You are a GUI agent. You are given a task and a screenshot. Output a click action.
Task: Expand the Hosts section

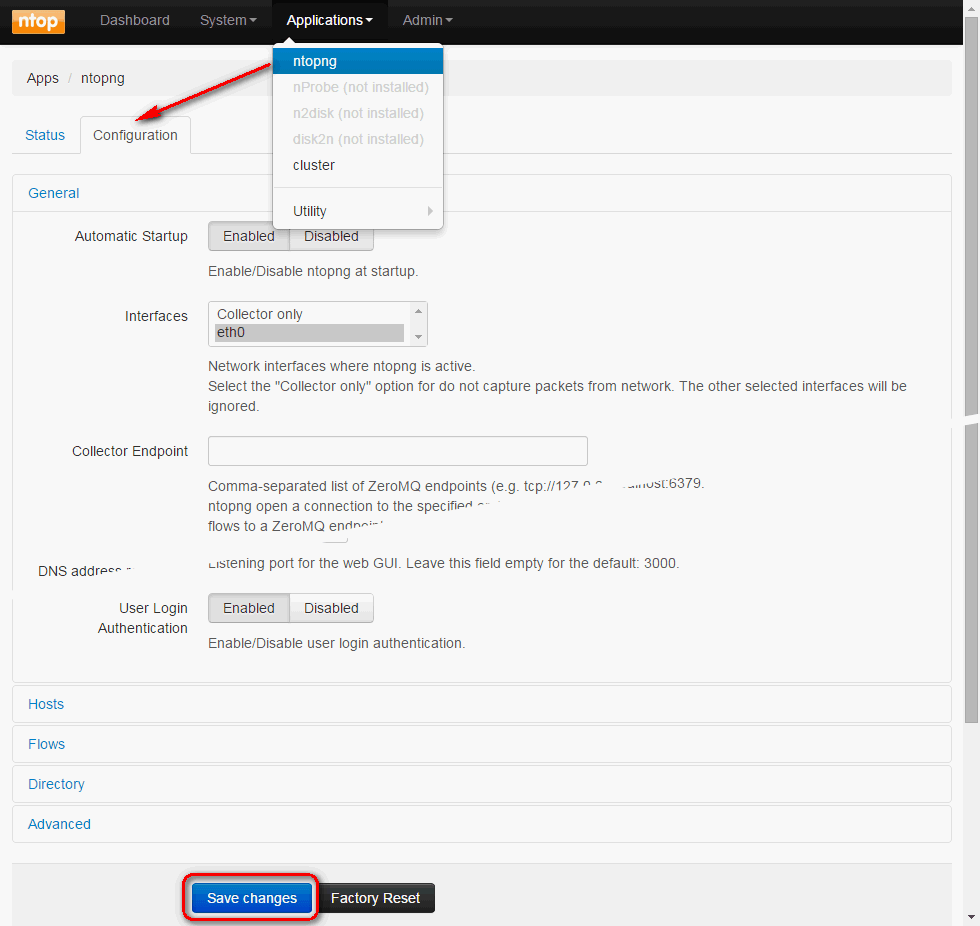pyautogui.click(x=46, y=704)
